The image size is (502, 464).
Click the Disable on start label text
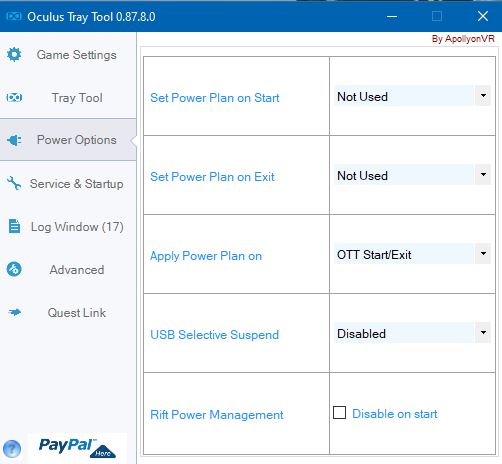(x=394, y=414)
